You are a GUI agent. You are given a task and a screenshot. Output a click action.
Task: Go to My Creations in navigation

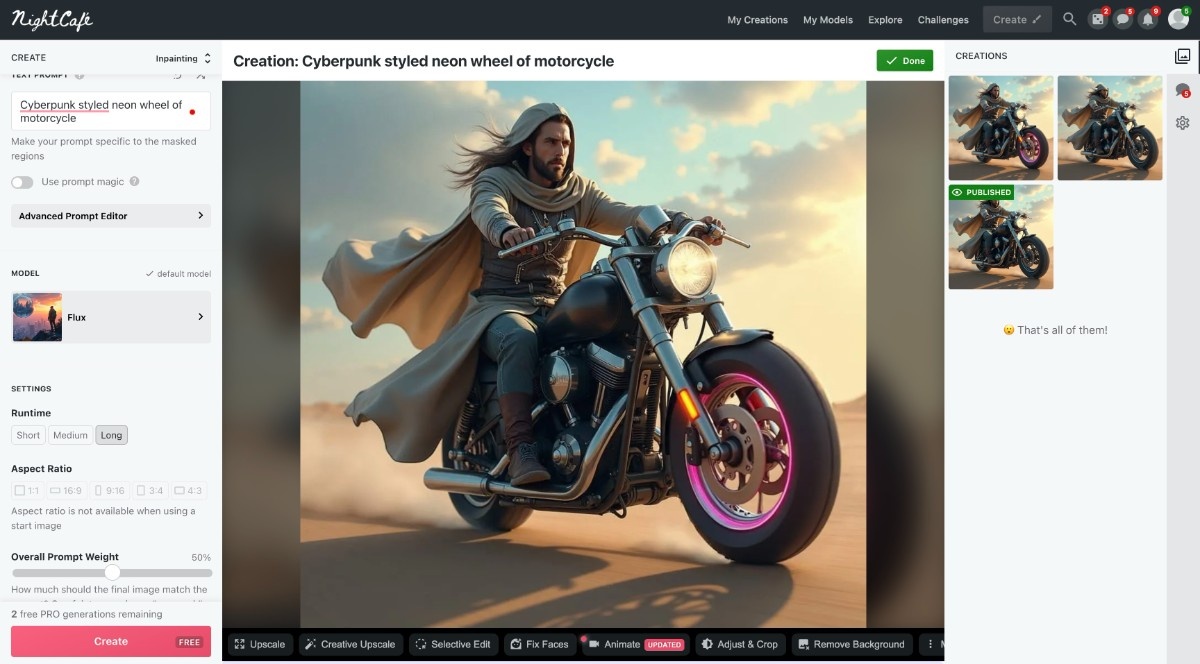point(757,20)
